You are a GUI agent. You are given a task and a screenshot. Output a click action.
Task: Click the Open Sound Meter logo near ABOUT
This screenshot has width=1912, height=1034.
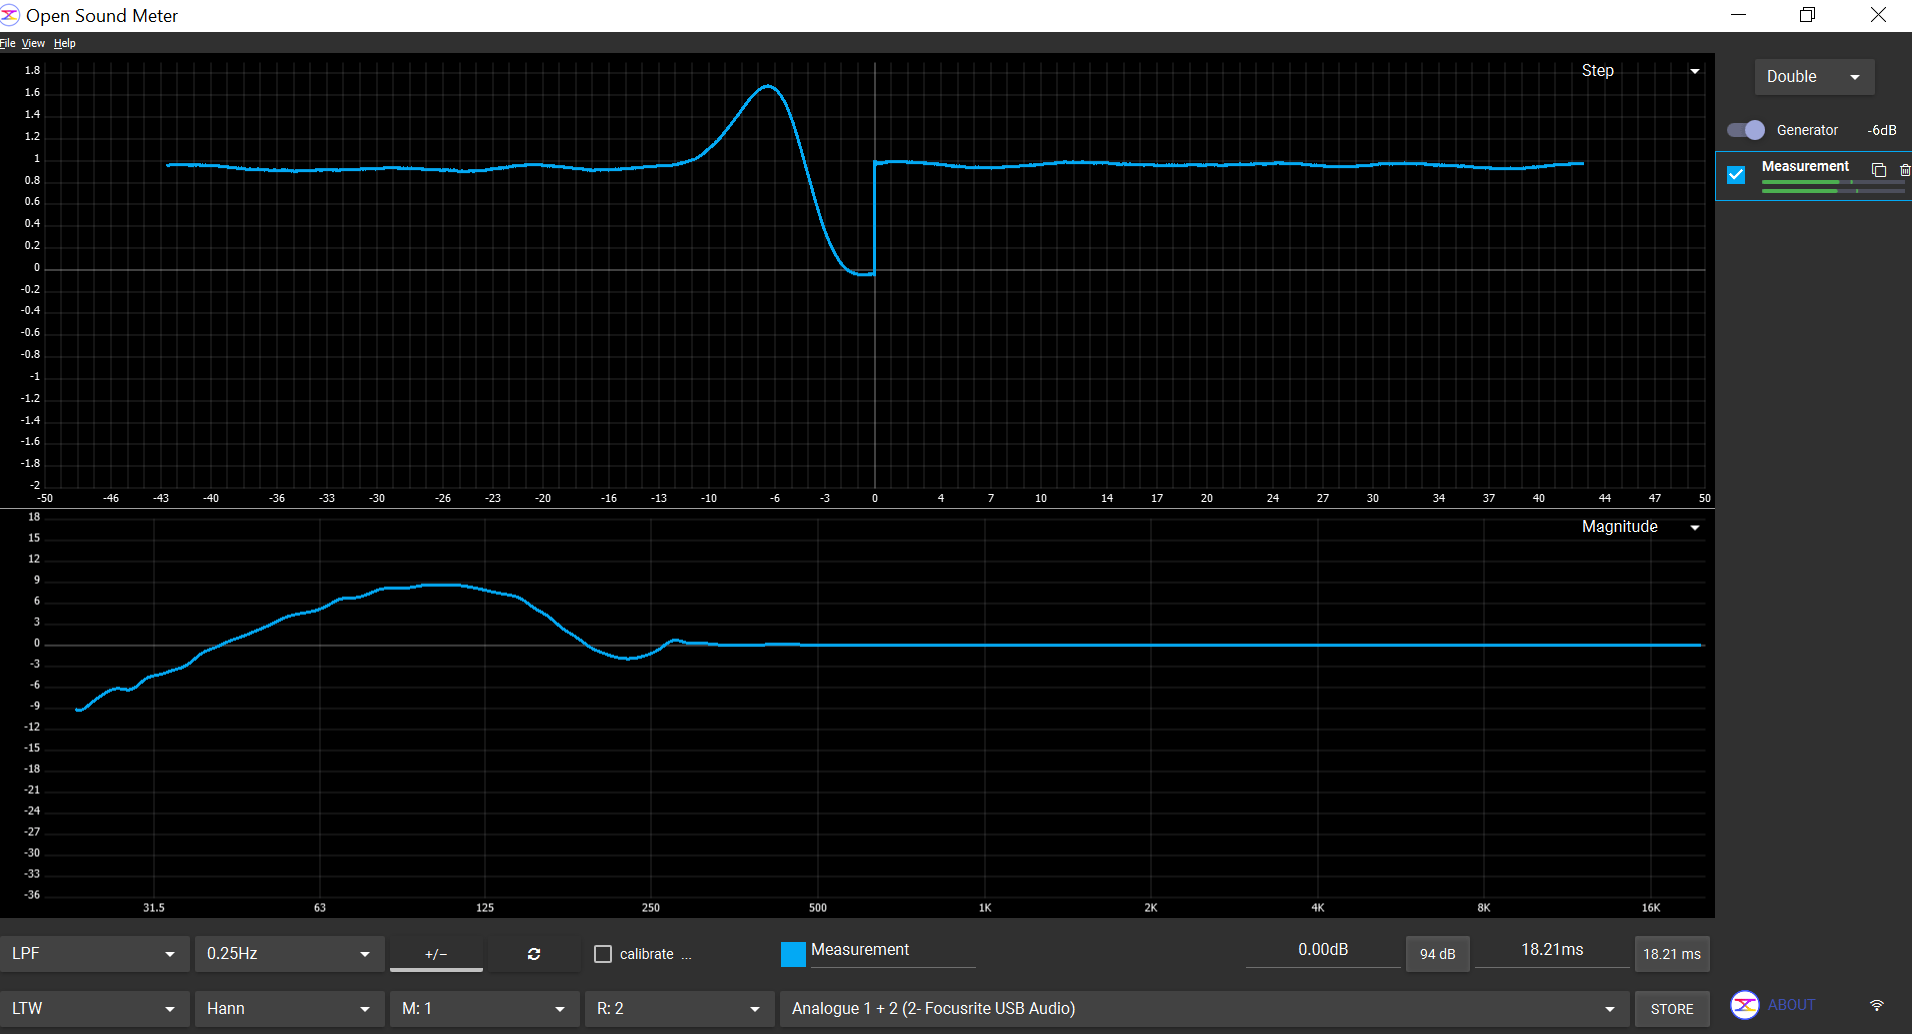point(1745,1005)
